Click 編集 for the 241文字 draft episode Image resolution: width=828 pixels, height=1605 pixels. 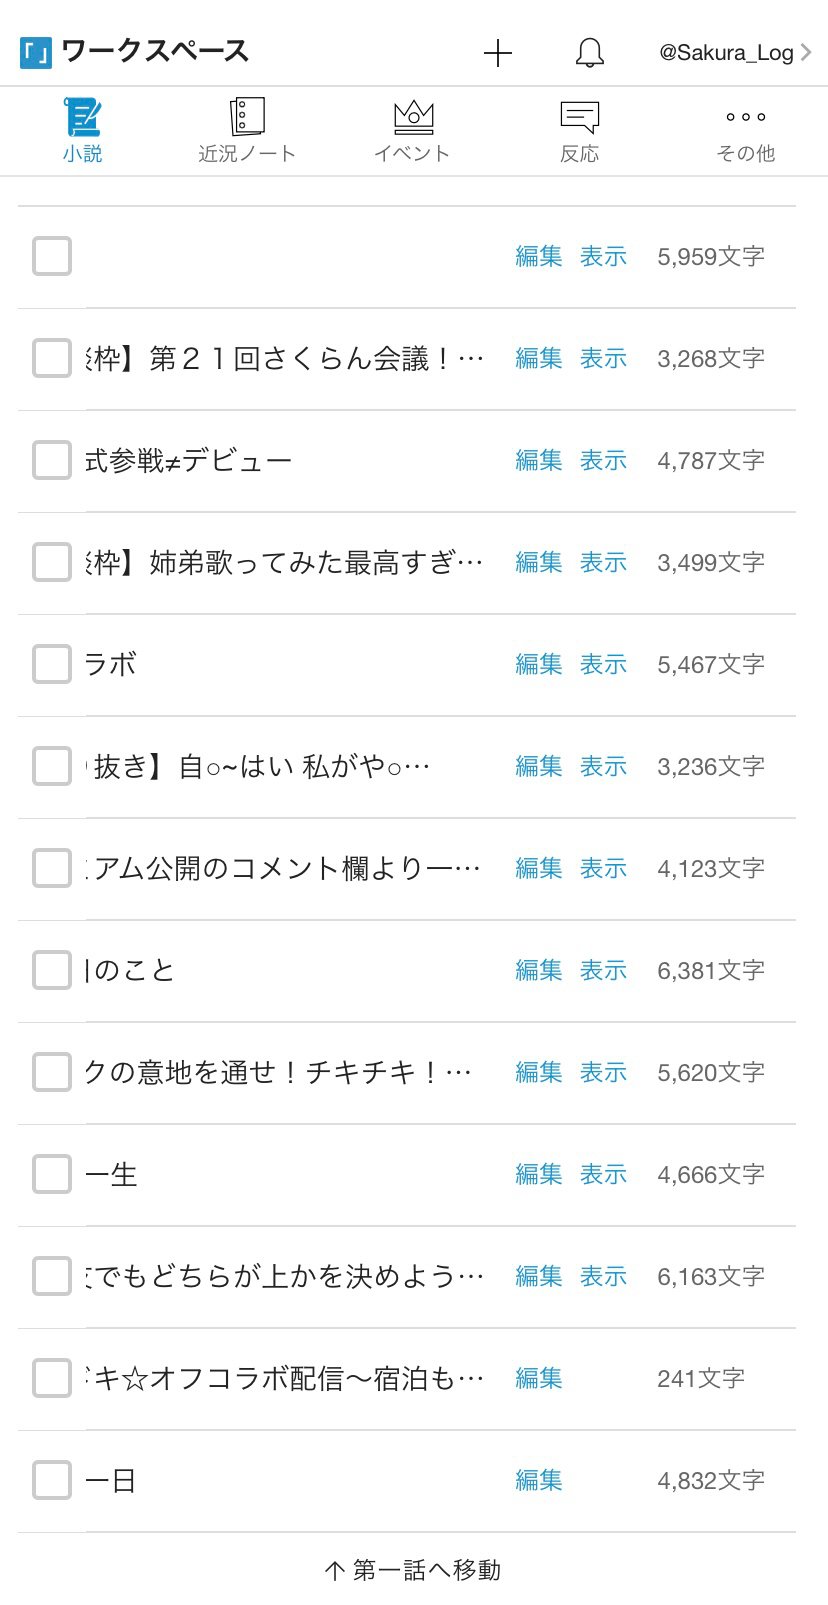click(539, 1378)
